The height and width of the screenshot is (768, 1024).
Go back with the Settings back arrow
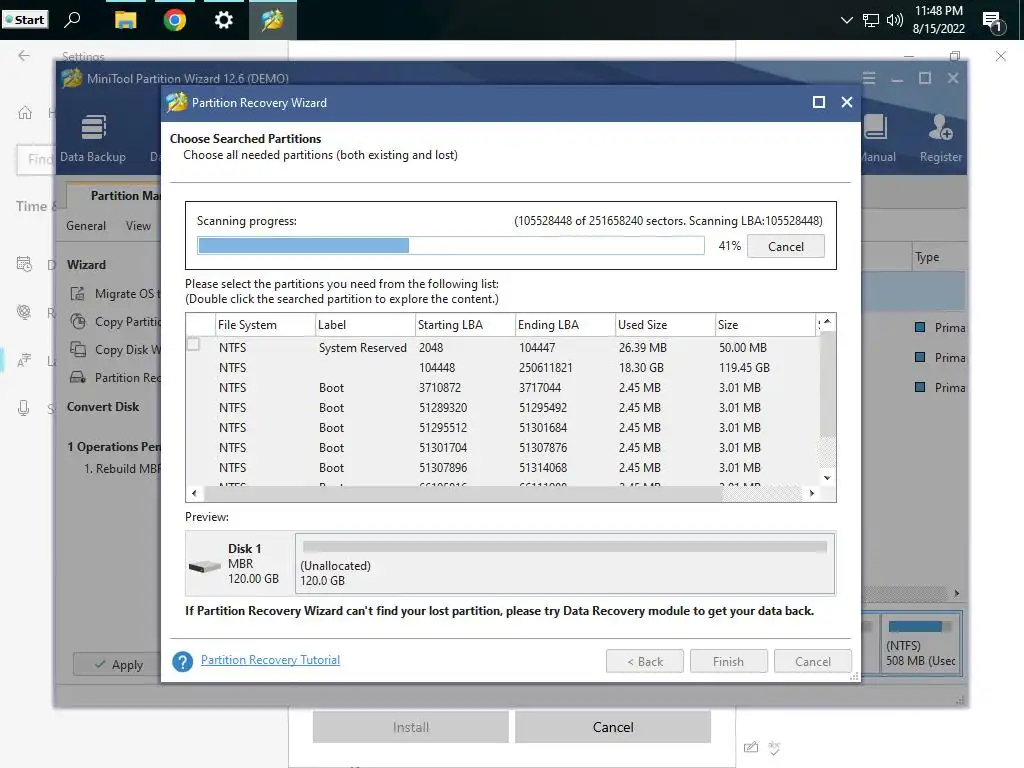coord(24,56)
